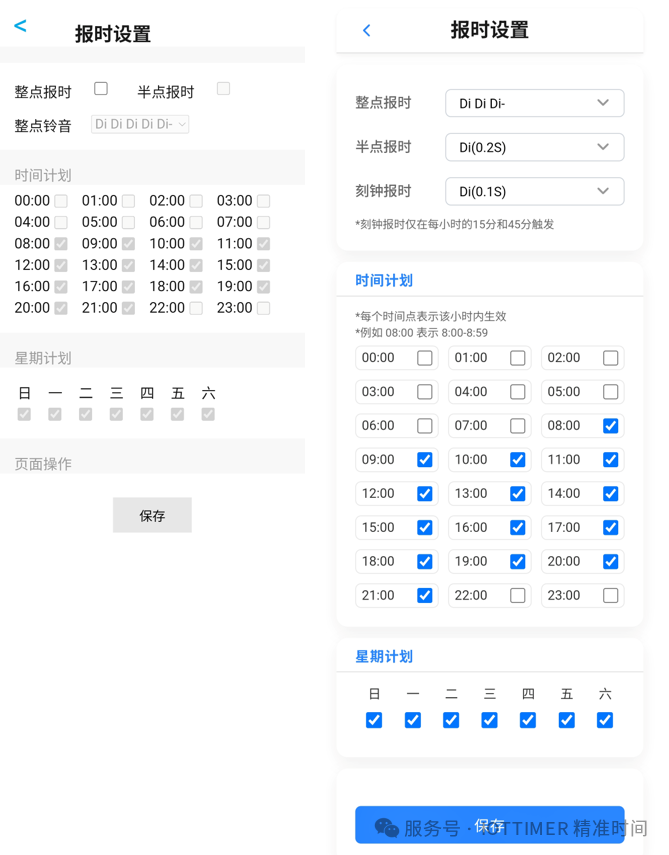
Task: Toggle 08:00 checkbox in left panel
Action: [61, 244]
